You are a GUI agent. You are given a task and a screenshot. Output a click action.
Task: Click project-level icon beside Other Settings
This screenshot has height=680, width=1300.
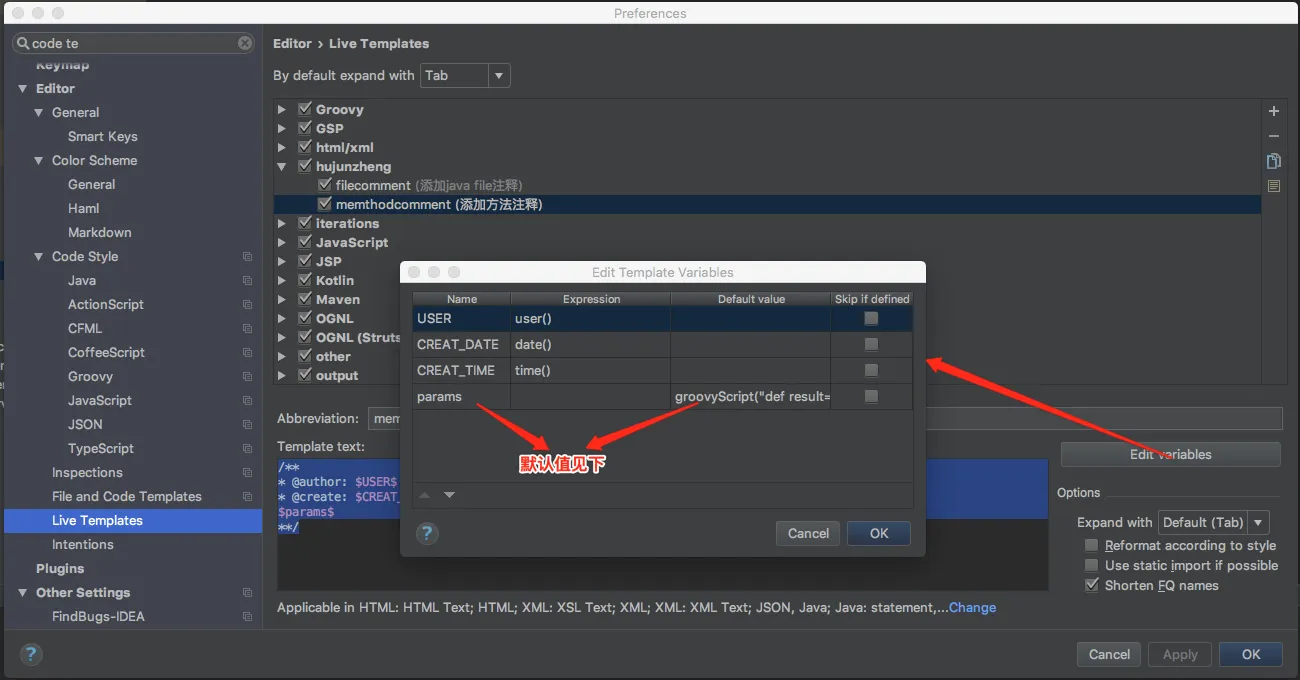tap(247, 593)
